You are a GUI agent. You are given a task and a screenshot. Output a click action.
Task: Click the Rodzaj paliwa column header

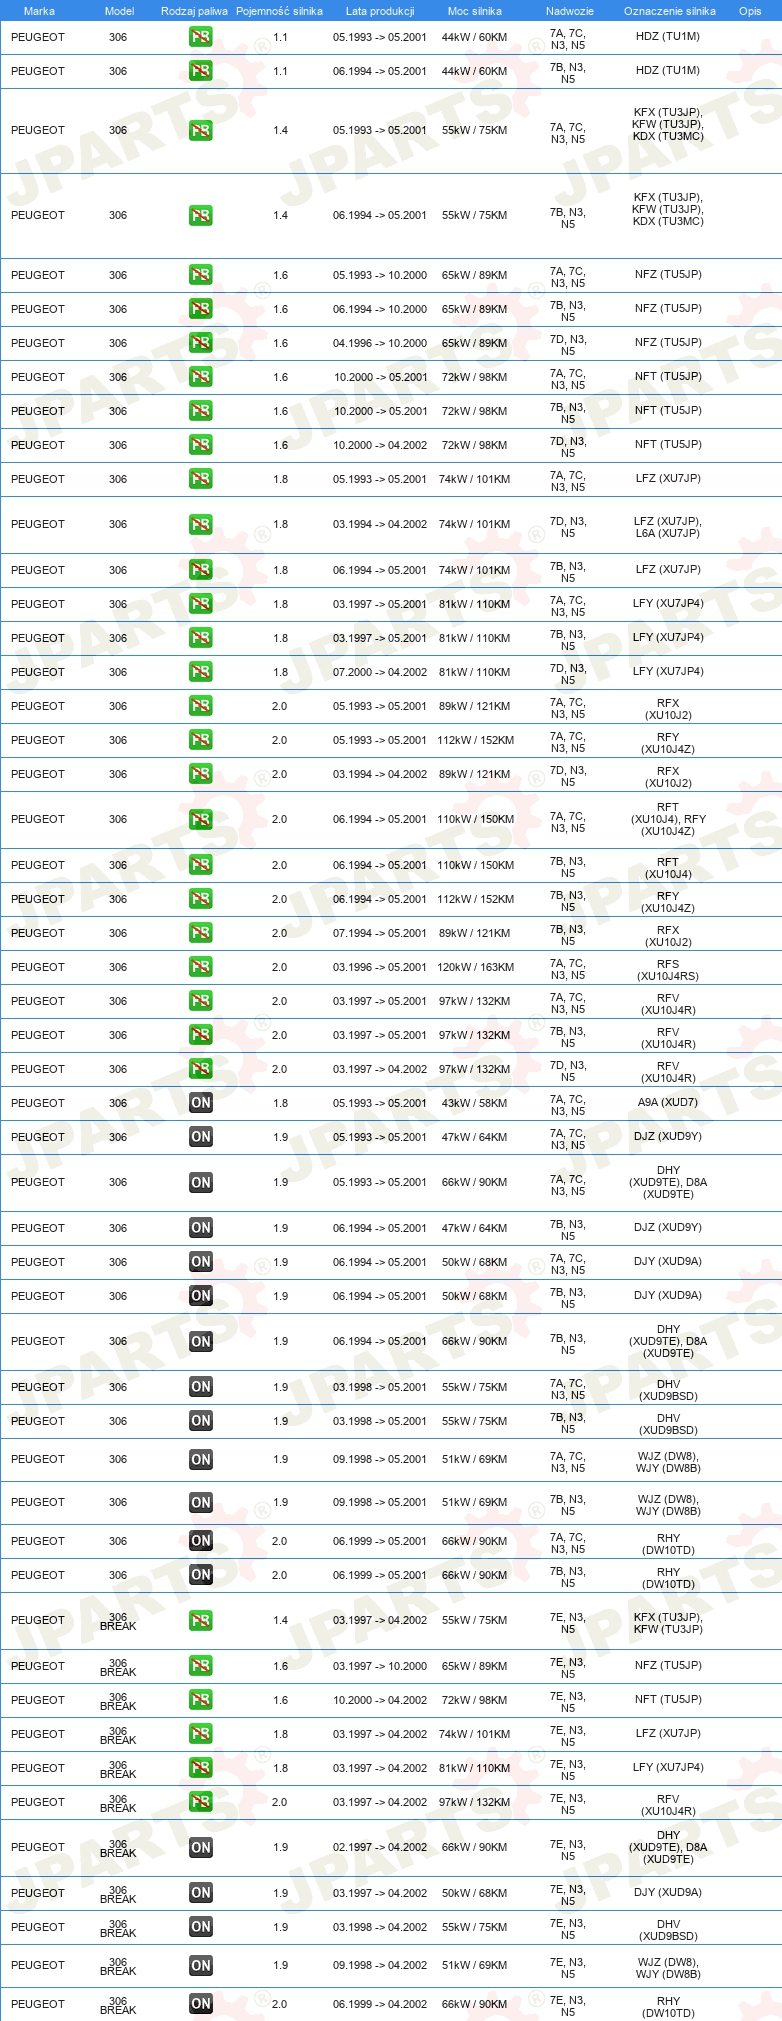194,11
